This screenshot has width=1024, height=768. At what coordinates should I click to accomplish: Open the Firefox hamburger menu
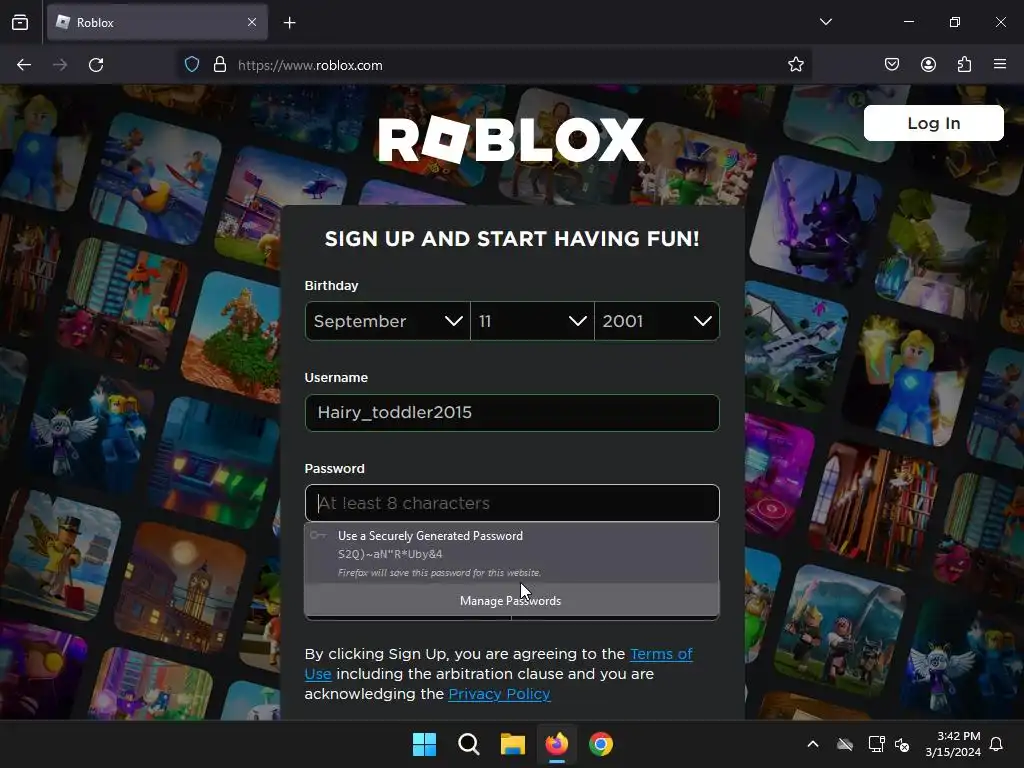[x=1000, y=65]
